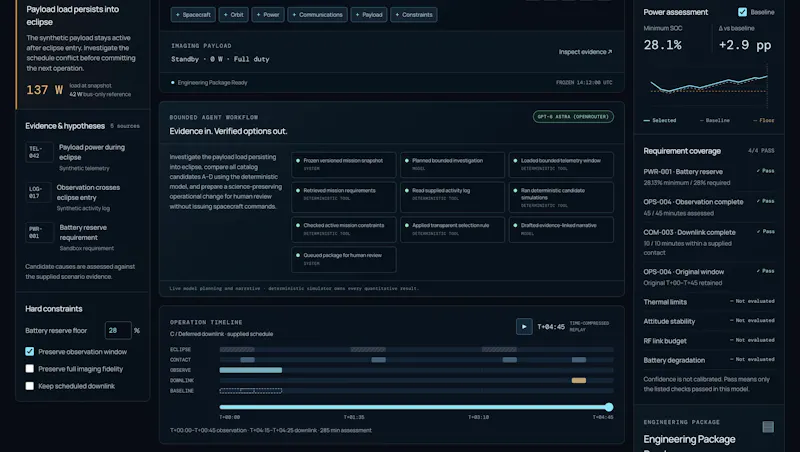This screenshot has width=800, height=452.
Task: Enable Keep scheduled downlink
Action: coord(30,386)
